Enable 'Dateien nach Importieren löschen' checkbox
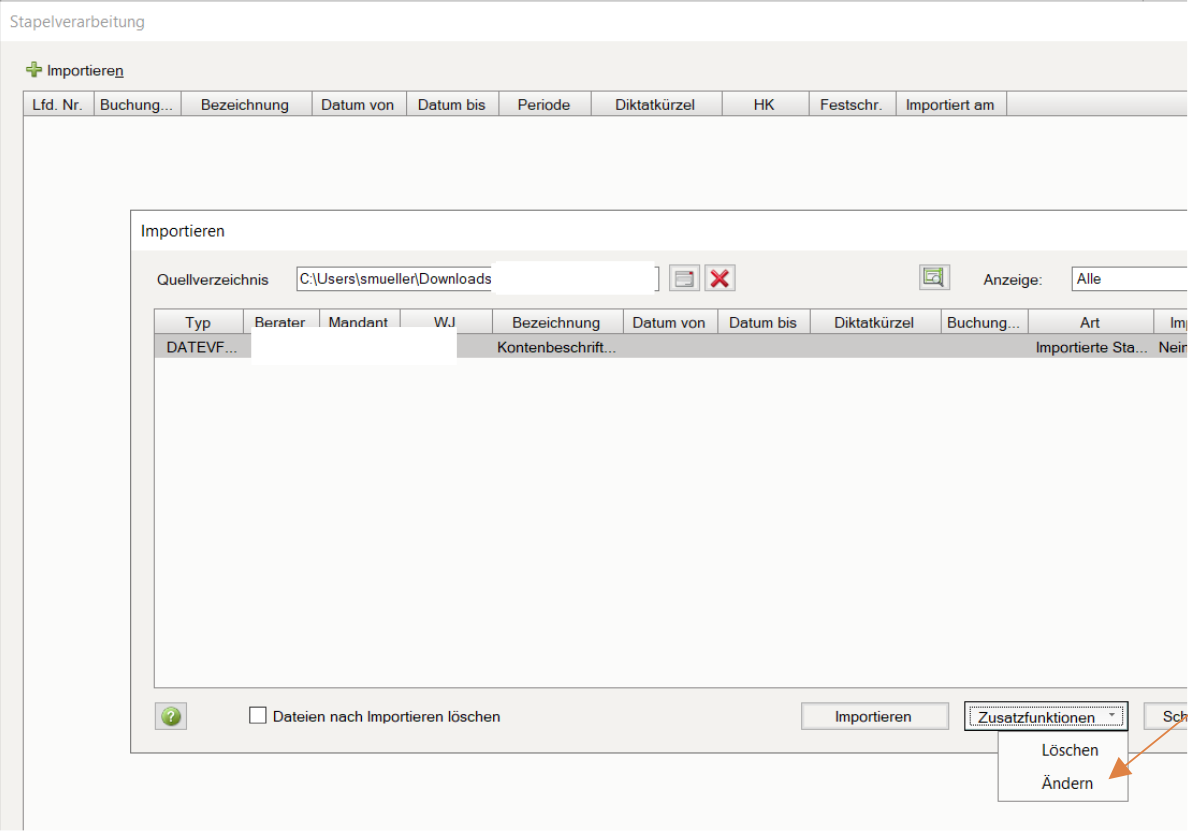Screen dimensions: 1188x832 click(x=258, y=716)
